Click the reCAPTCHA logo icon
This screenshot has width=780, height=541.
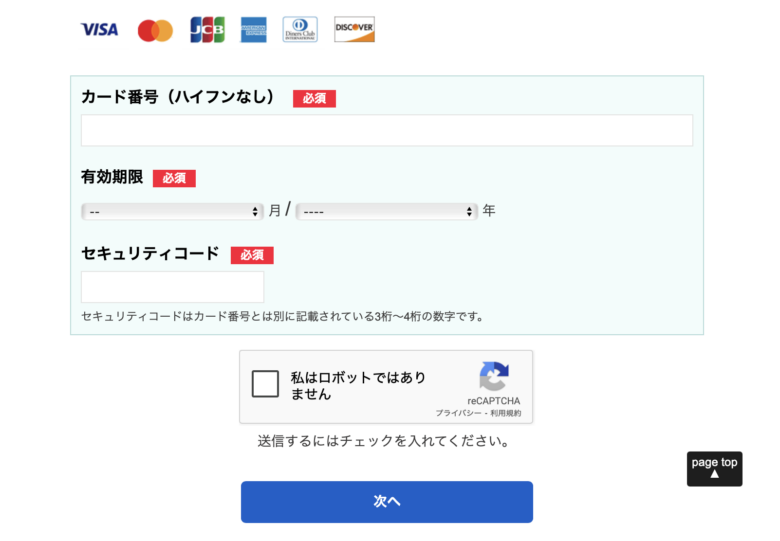(494, 376)
